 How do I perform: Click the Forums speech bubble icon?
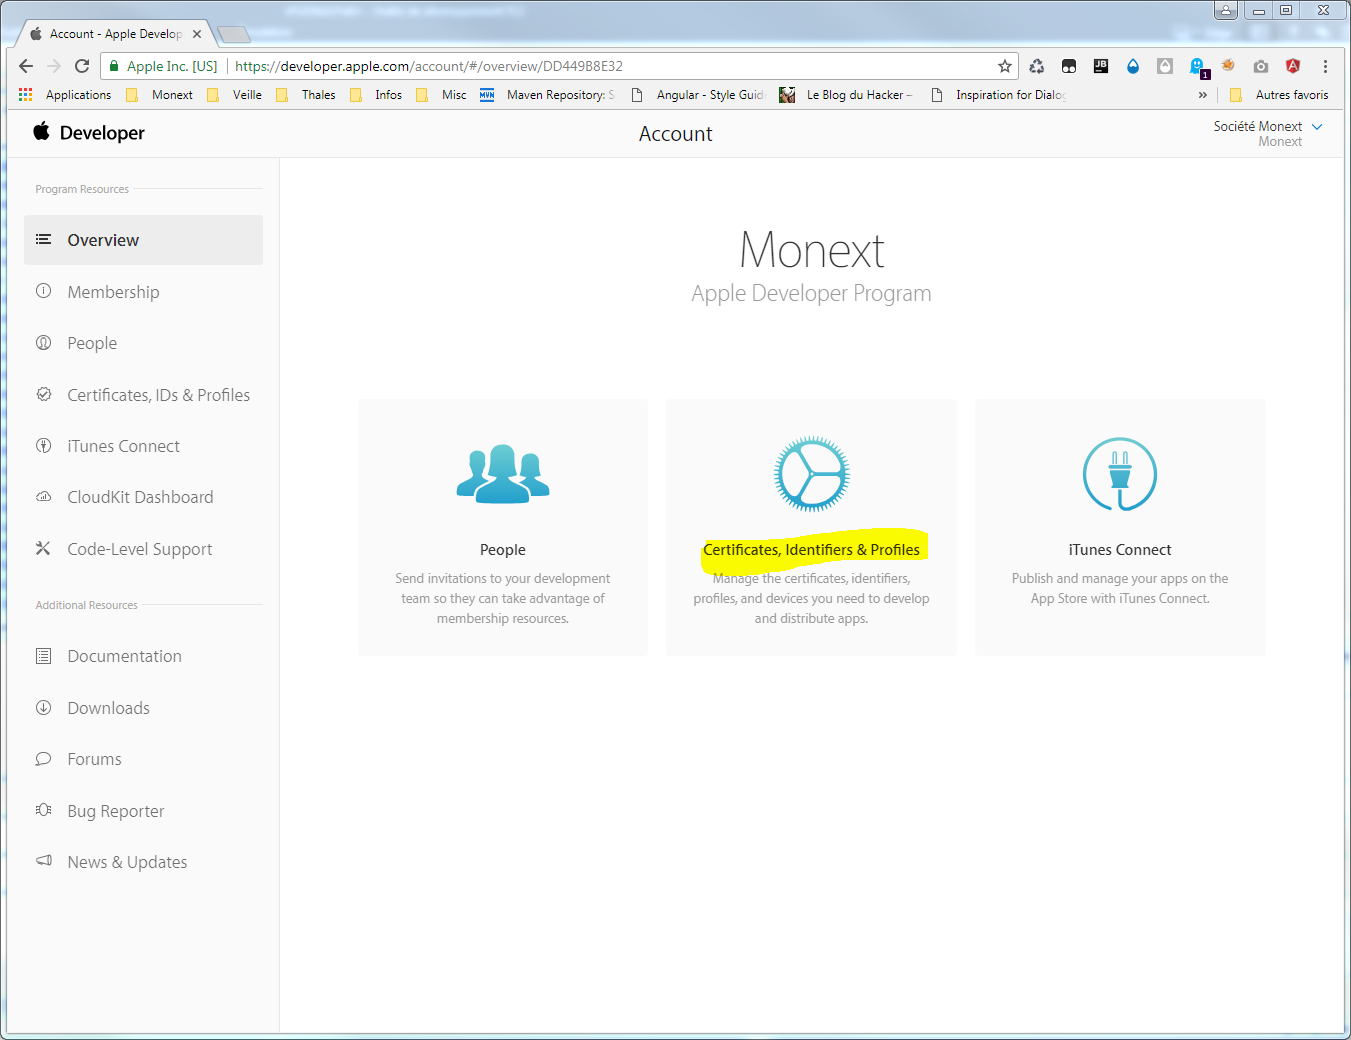coord(43,758)
